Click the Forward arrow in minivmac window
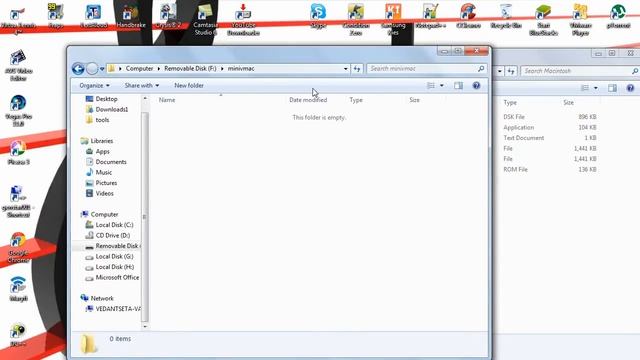This screenshot has height=360, width=640. click(x=92, y=69)
